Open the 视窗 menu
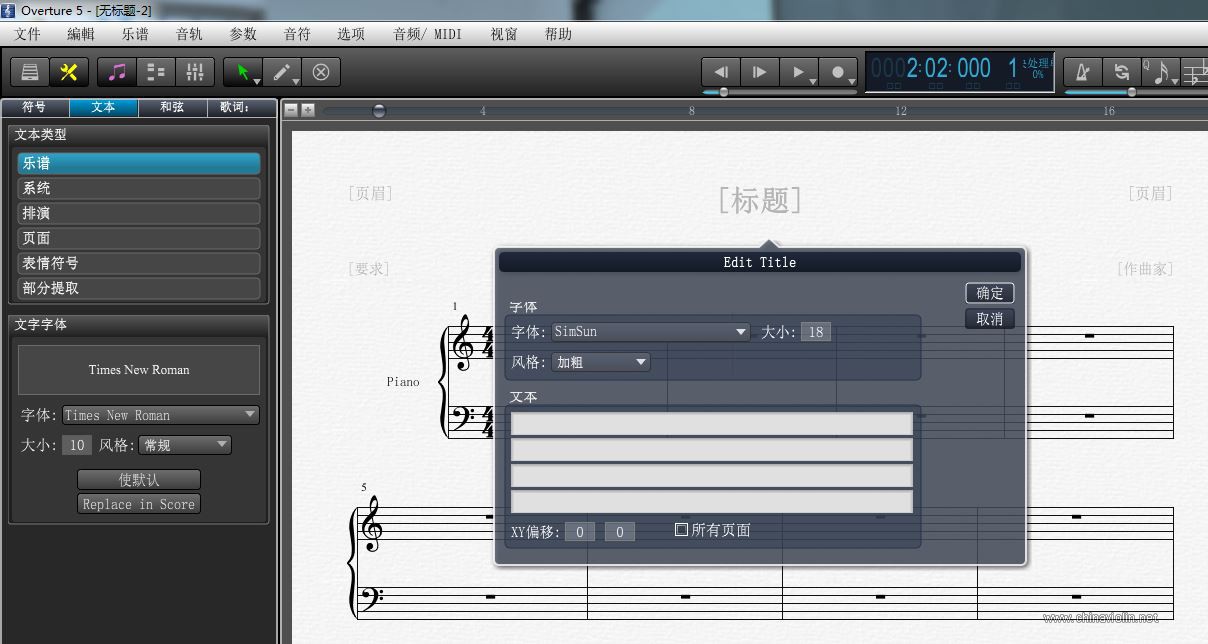This screenshot has height=644, width=1208. click(x=504, y=34)
